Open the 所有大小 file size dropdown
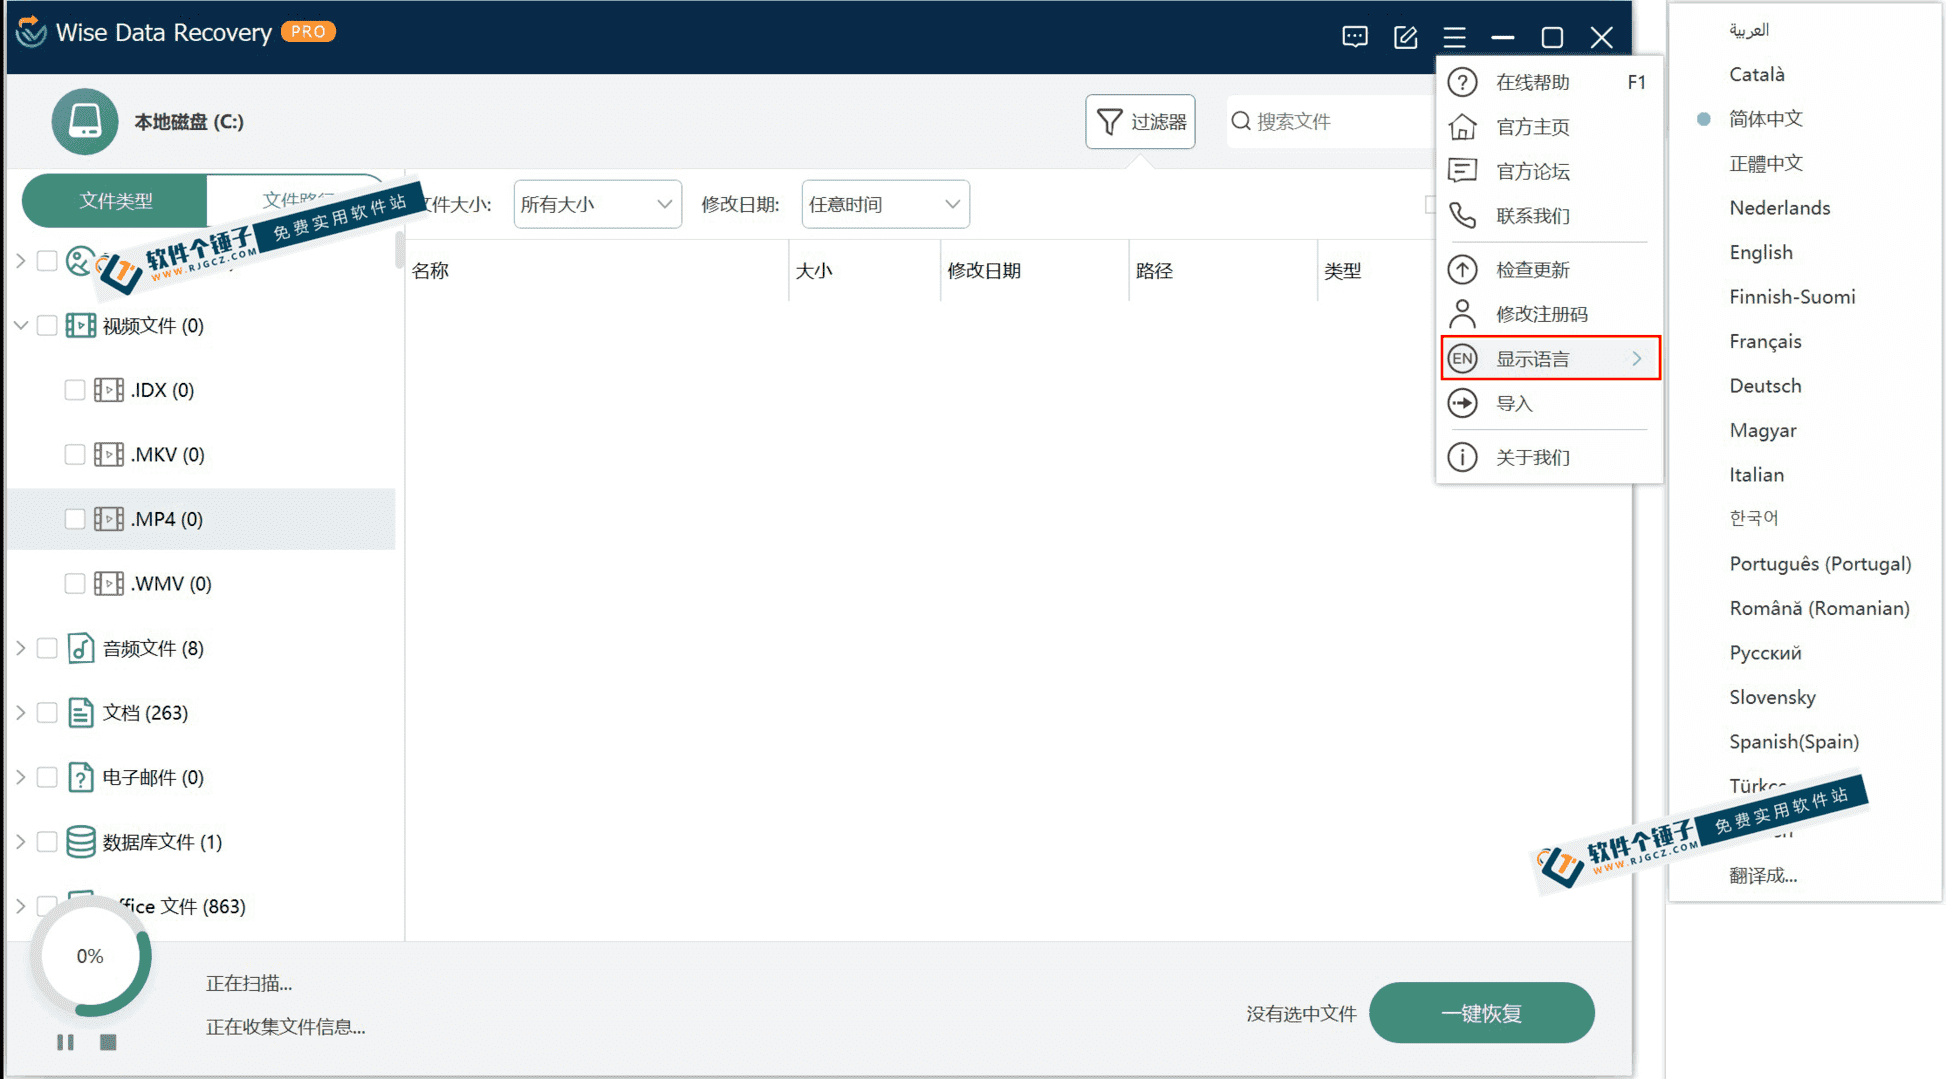 [596, 203]
